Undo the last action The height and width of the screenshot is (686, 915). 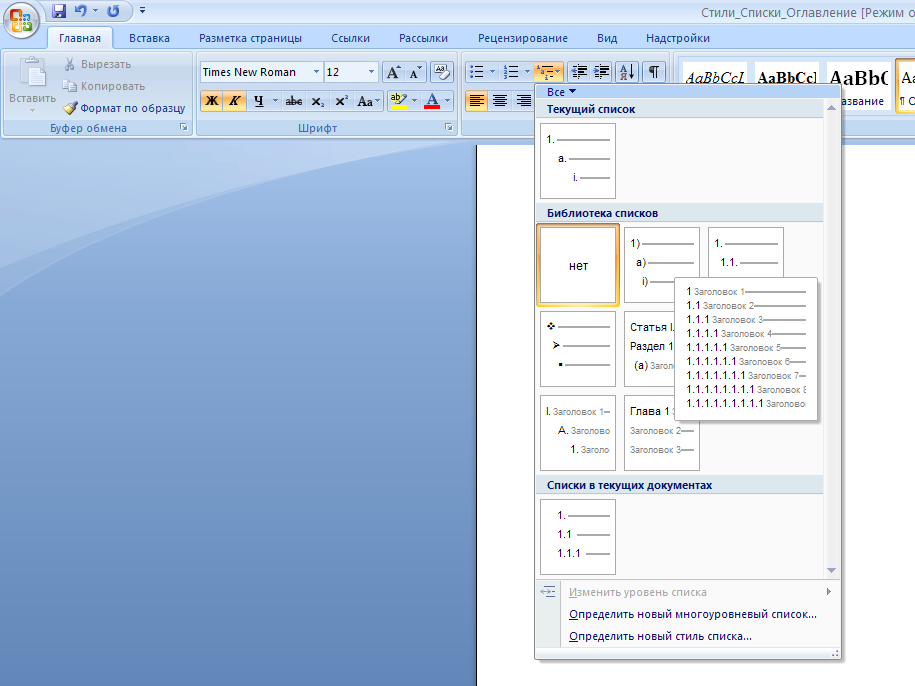[81, 10]
